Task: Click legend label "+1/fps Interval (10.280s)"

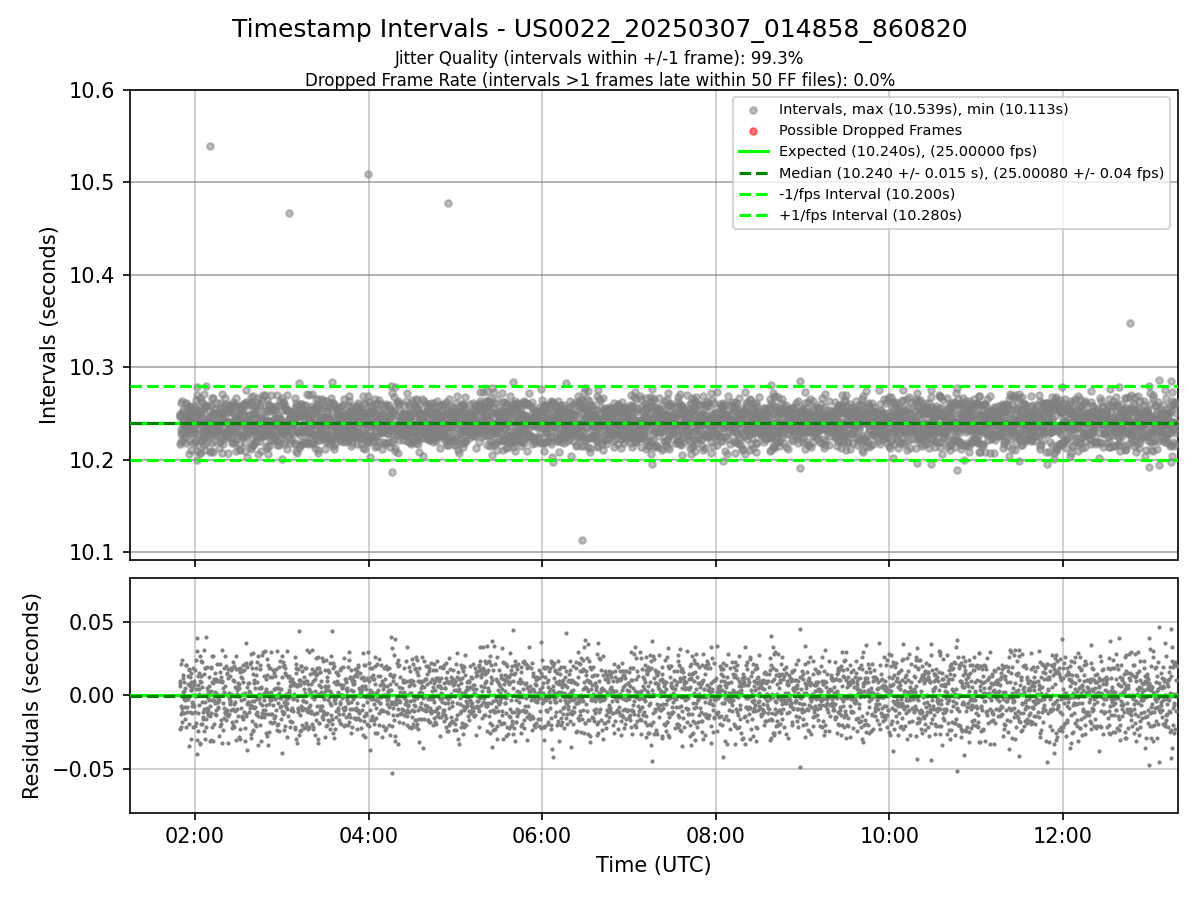Action: click(x=870, y=215)
